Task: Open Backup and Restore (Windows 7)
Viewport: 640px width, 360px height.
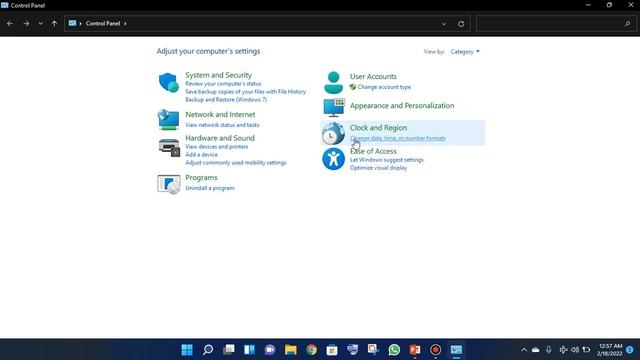Action: [x=226, y=100]
